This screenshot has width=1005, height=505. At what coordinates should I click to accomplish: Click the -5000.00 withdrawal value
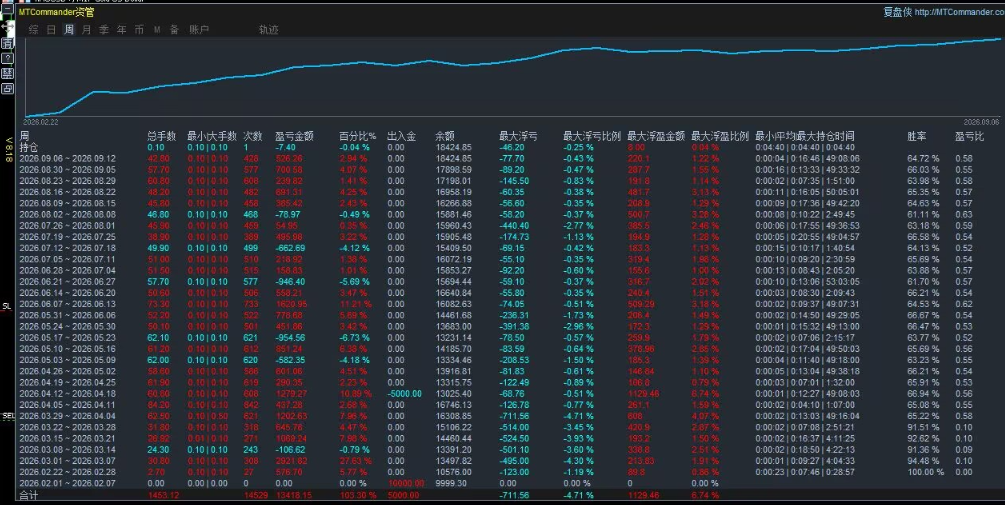(404, 393)
